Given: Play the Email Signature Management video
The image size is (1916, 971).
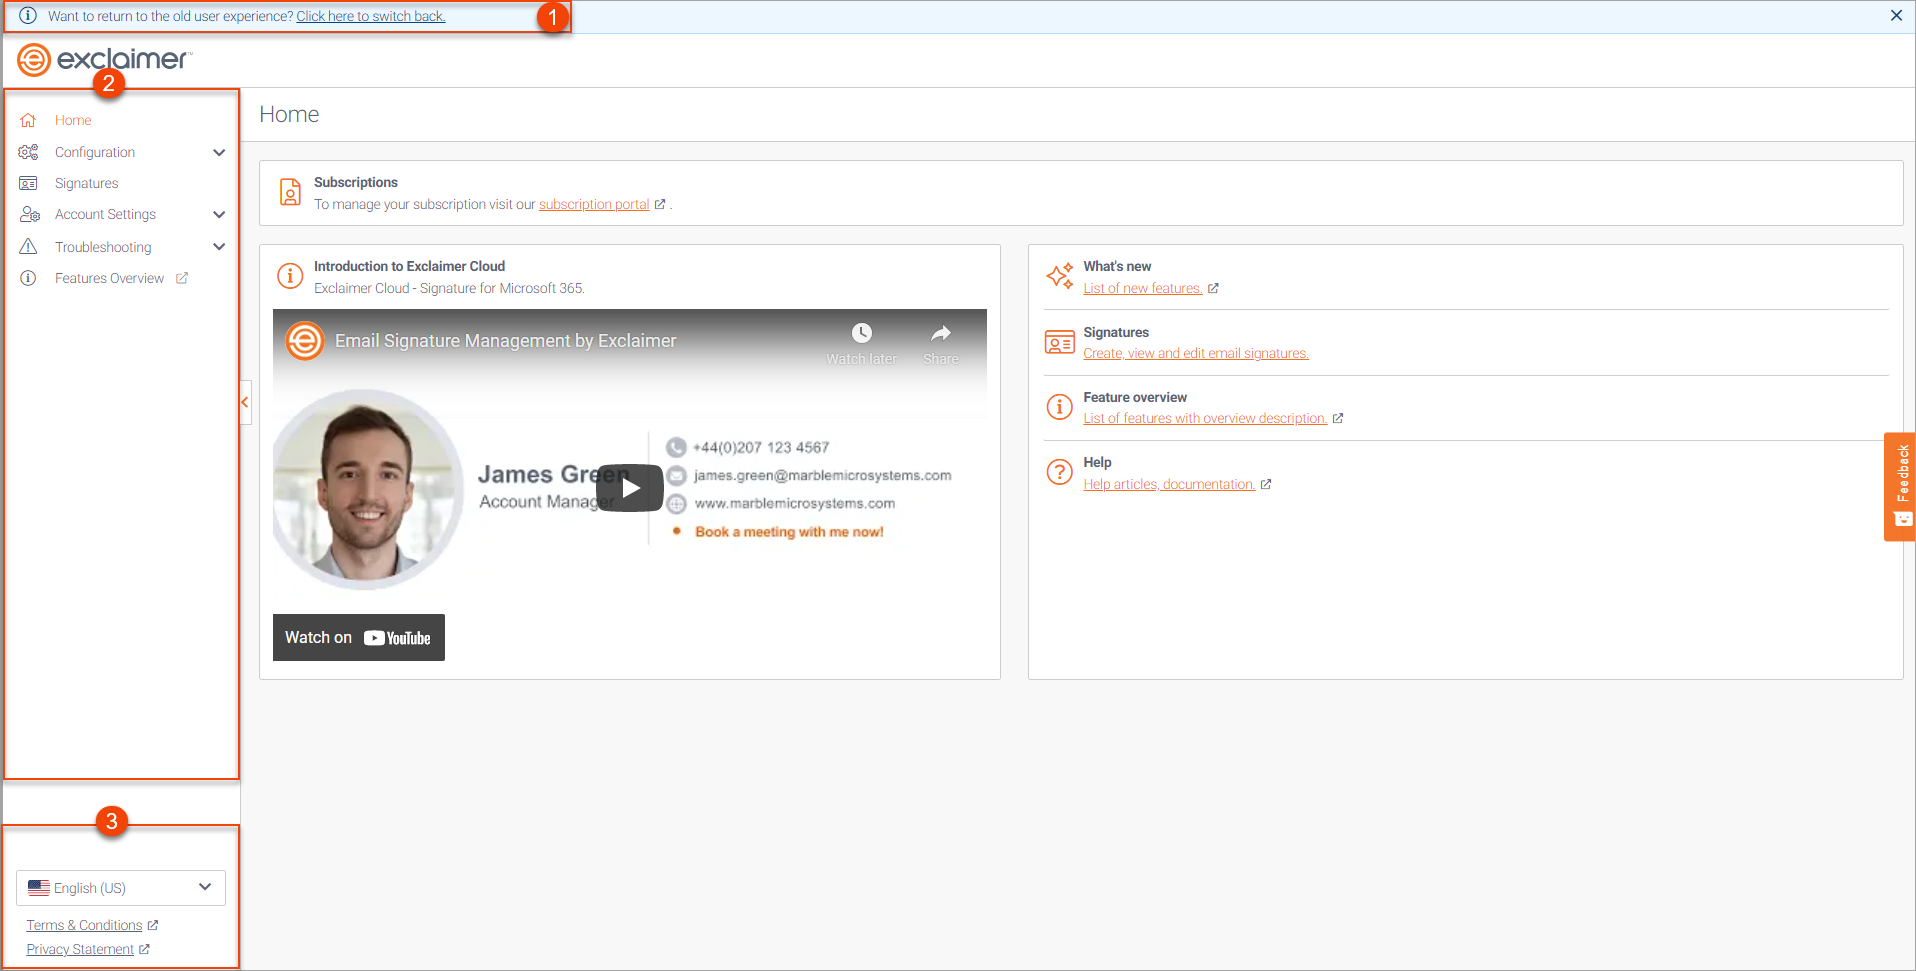Looking at the screenshot, I should (630, 488).
